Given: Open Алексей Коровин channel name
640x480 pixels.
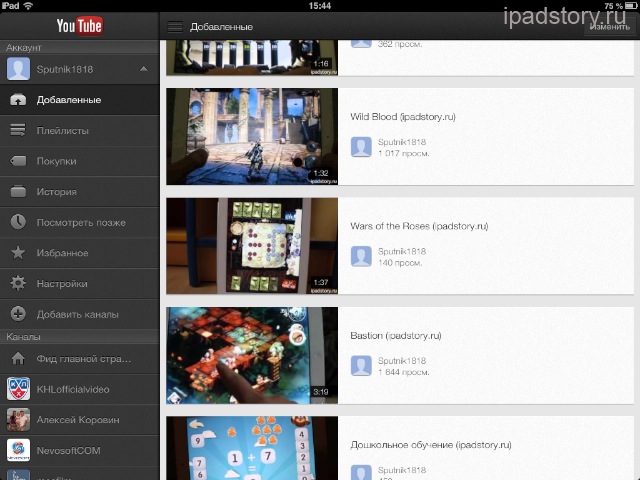Looking at the screenshot, I should pyautogui.click(x=78, y=420).
